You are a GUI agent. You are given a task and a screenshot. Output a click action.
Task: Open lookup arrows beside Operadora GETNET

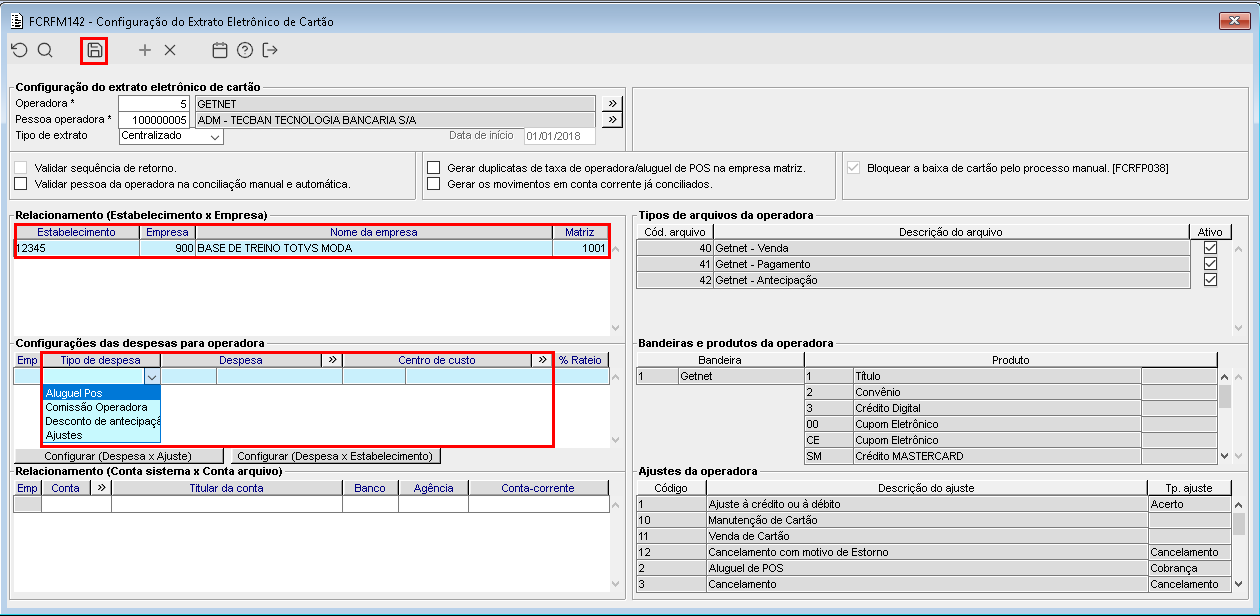click(x=612, y=103)
